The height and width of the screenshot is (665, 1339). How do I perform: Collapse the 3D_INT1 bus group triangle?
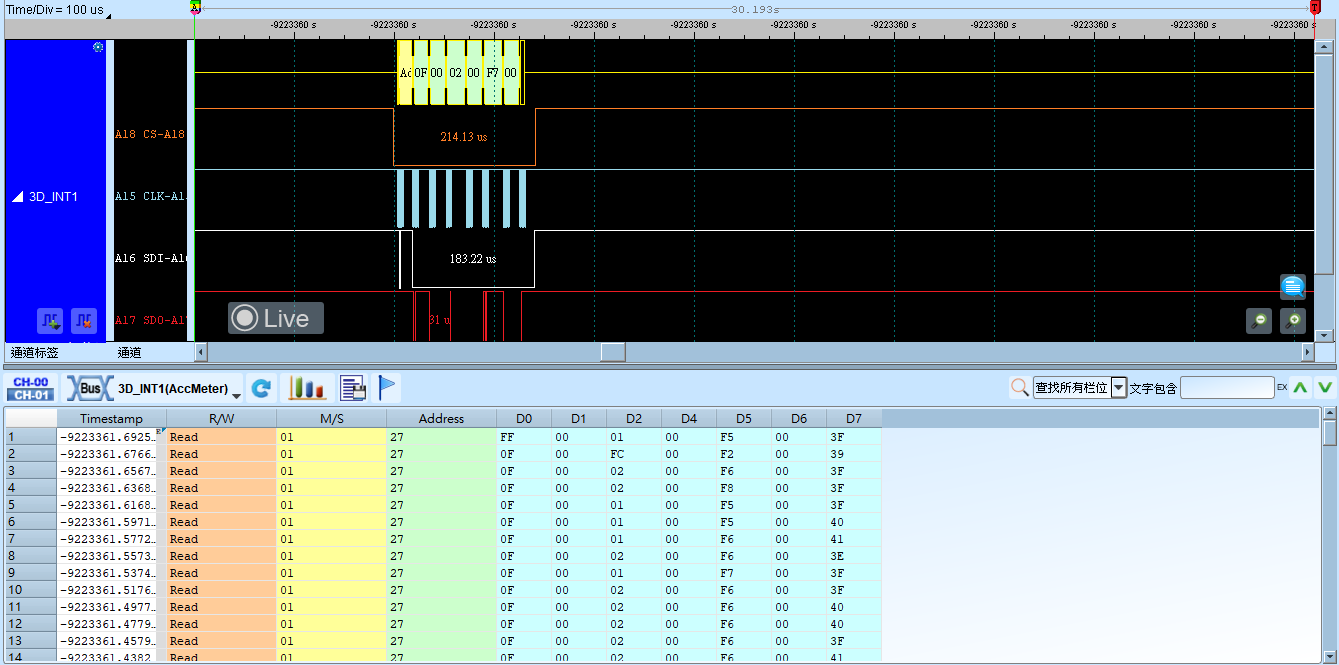click(x=17, y=197)
